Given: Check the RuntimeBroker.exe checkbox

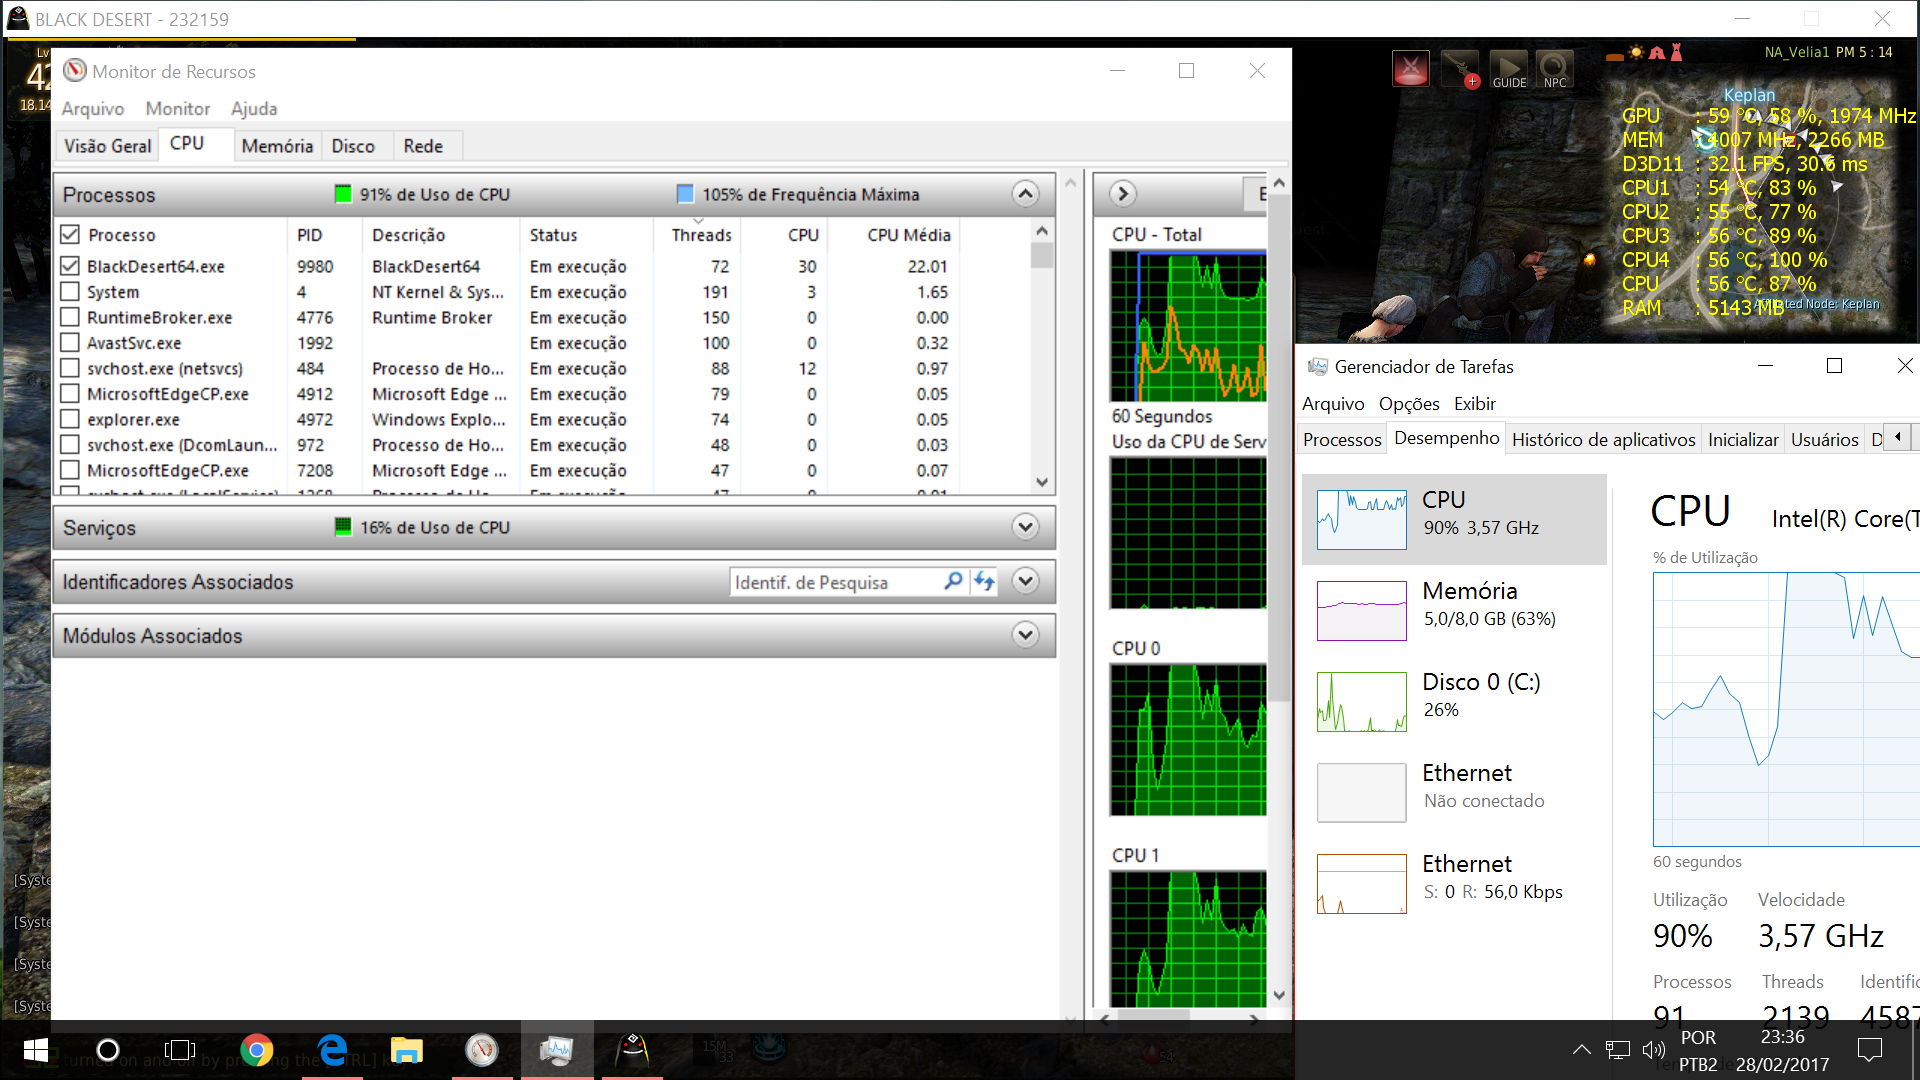Looking at the screenshot, I should click(70, 317).
